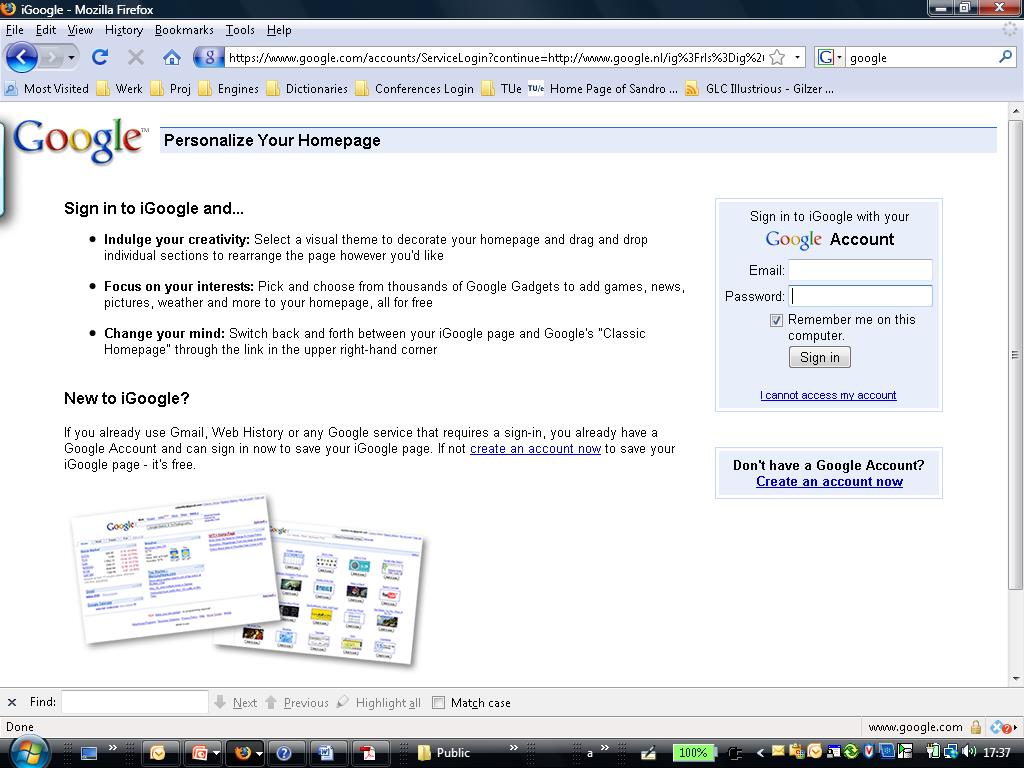Open the Help menu
This screenshot has height=768, width=1024.
point(279,30)
